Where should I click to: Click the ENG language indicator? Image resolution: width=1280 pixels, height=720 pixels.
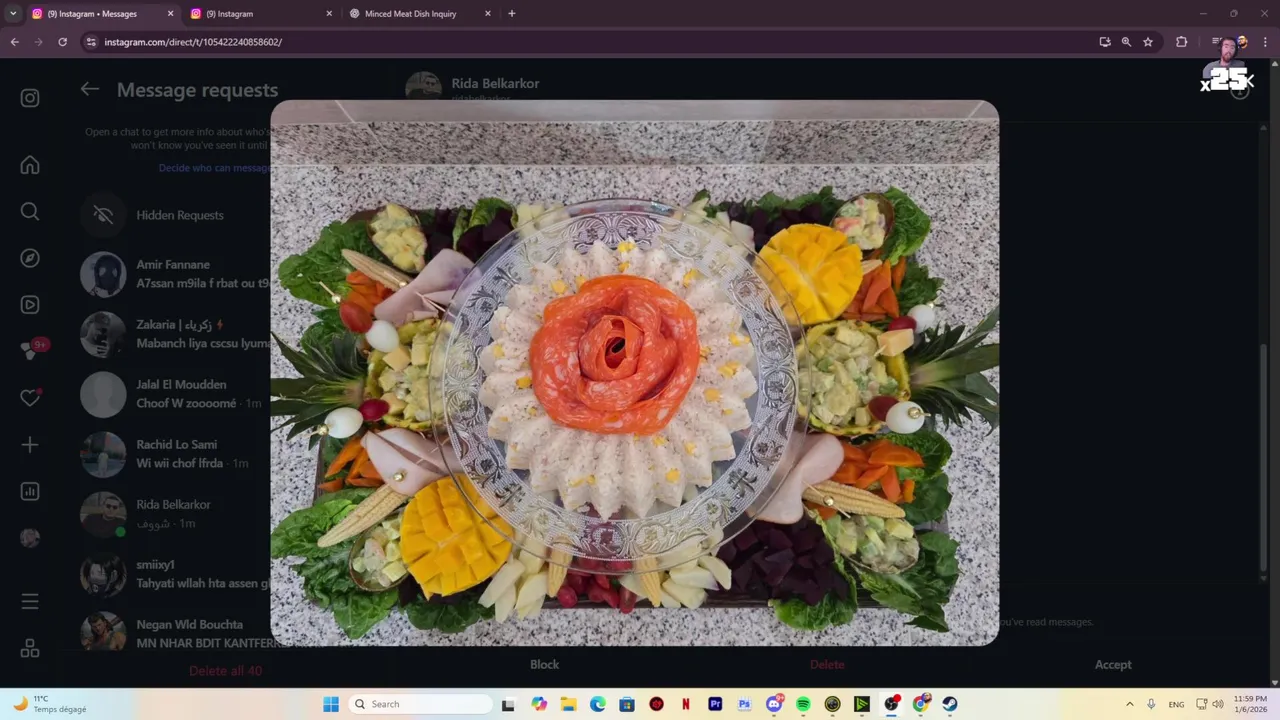[1176, 704]
